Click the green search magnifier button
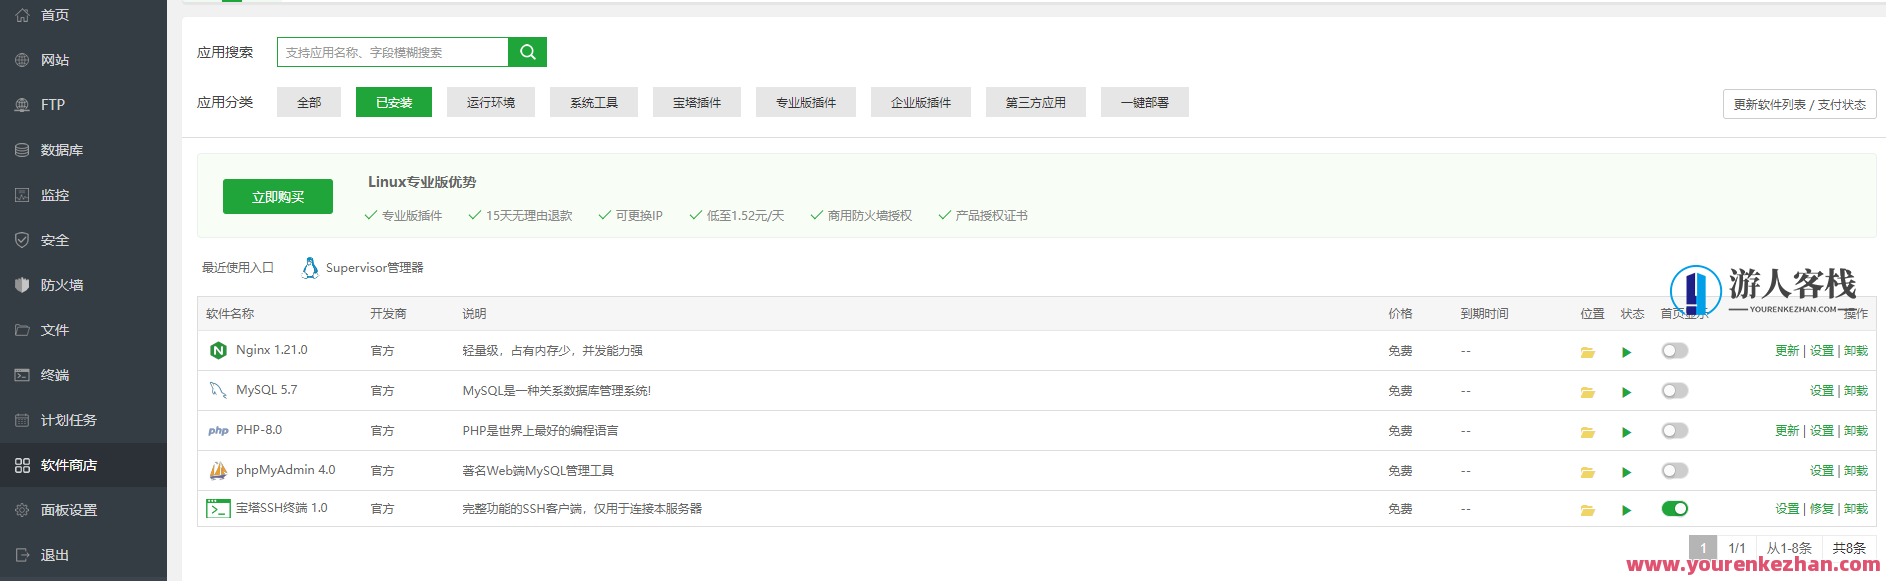The width and height of the screenshot is (1886, 581). tap(527, 52)
